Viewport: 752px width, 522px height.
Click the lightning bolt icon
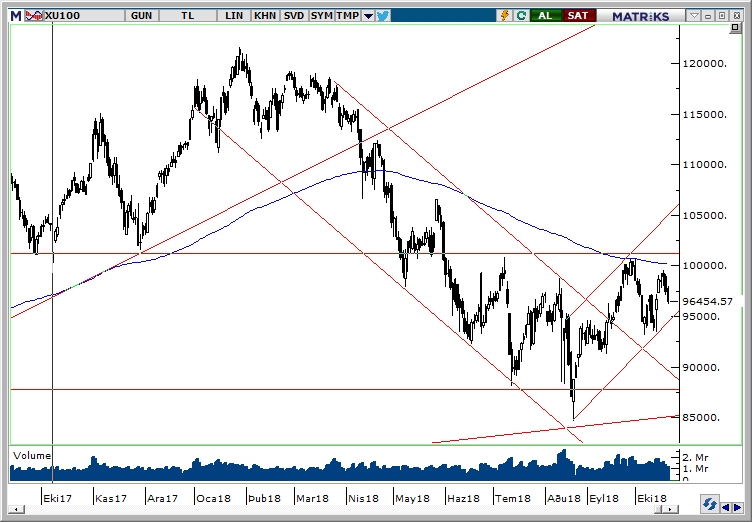click(x=505, y=16)
